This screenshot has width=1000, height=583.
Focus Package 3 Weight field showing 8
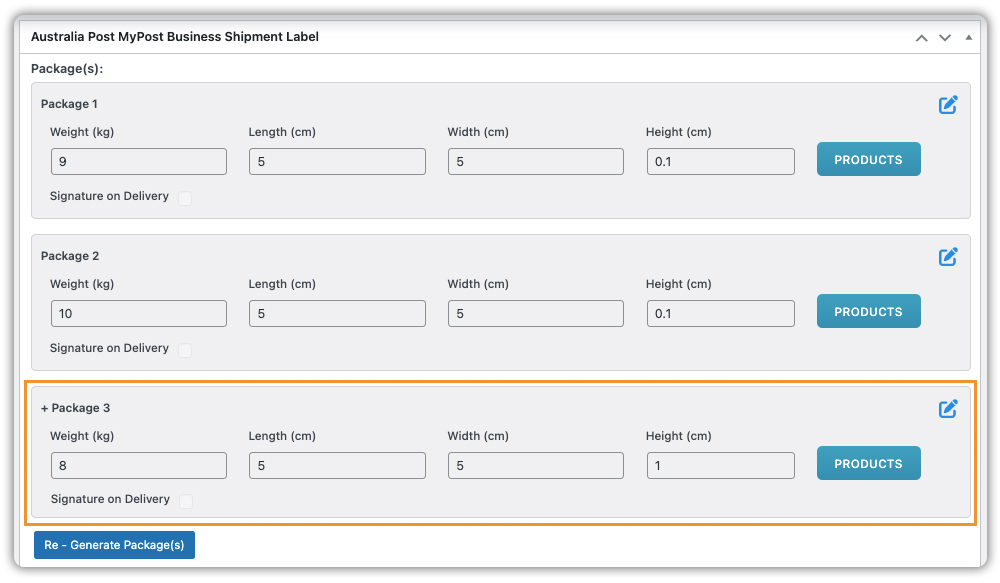(138, 465)
